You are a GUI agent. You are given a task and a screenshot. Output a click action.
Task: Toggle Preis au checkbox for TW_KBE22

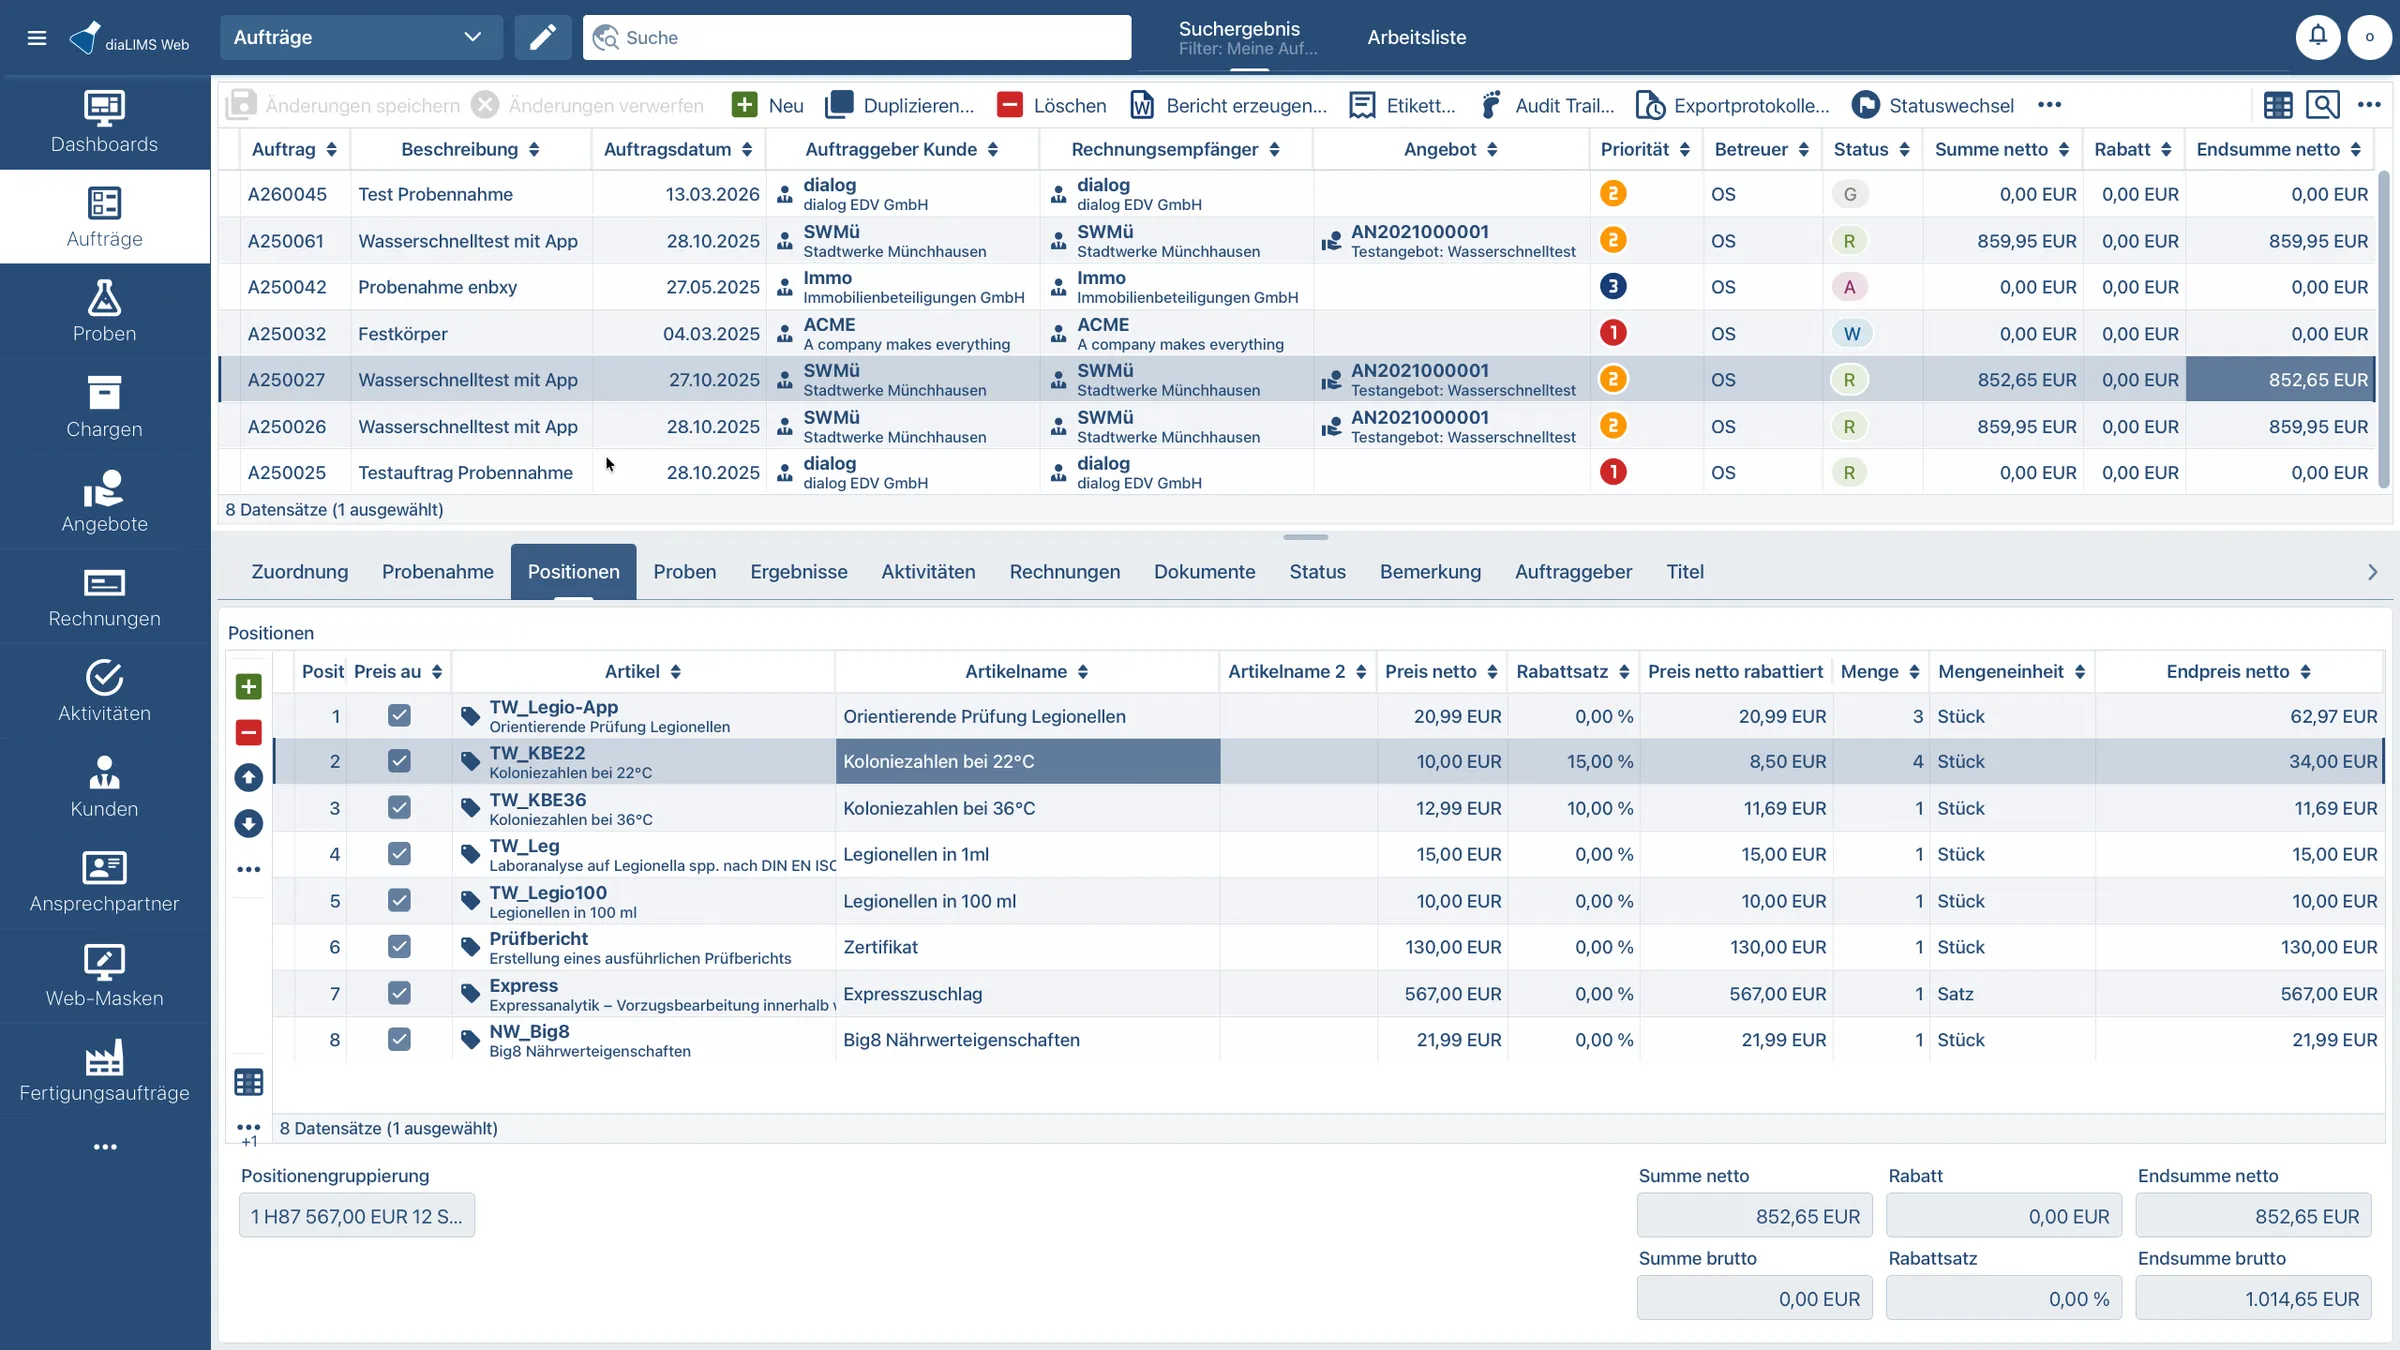pyautogui.click(x=399, y=761)
